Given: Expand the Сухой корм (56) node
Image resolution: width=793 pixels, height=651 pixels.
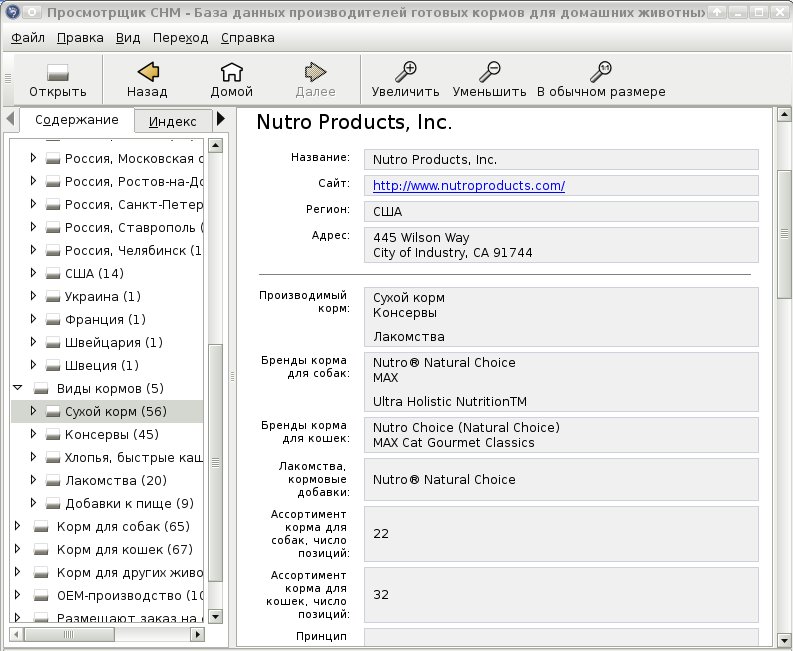Looking at the screenshot, I should pyautogui.click(x=33, y=411).
